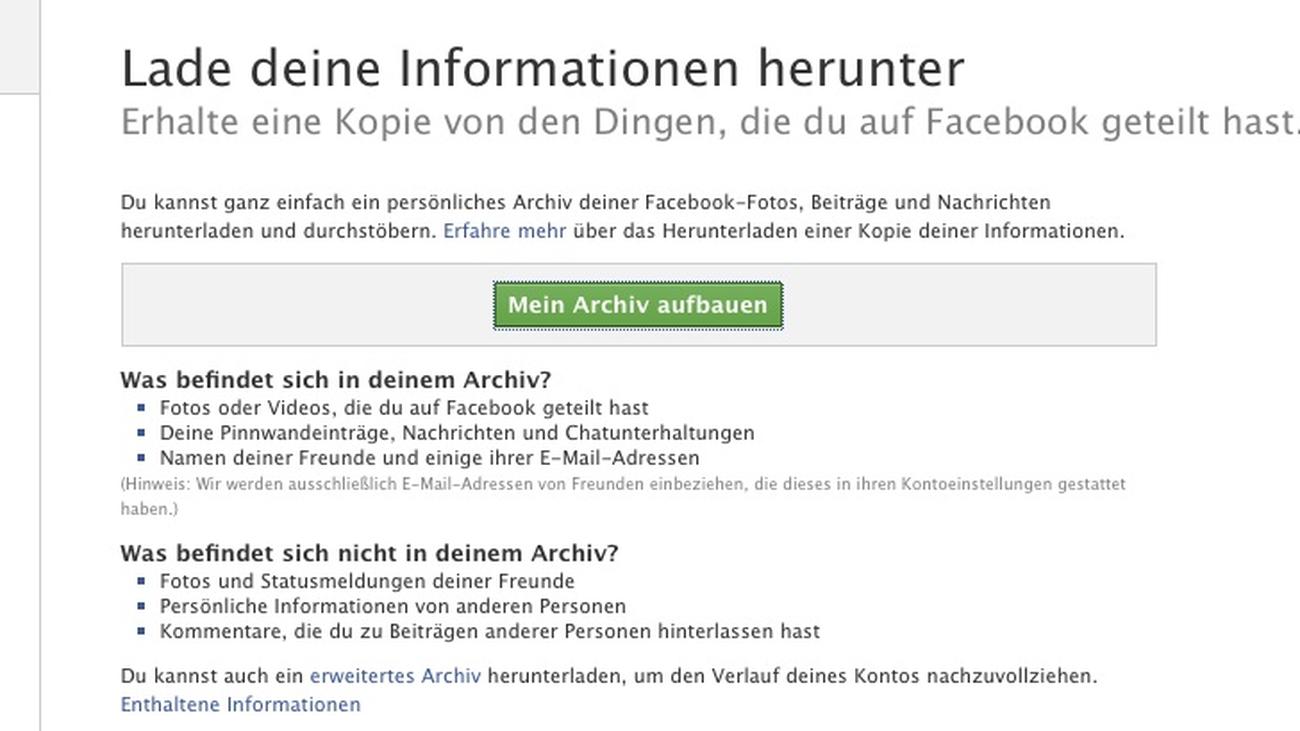The height and width of the screenshot is (731, 1300).
Task: Click the "Persönliche Informationen von anderen Personen" text
Action: 392,606
